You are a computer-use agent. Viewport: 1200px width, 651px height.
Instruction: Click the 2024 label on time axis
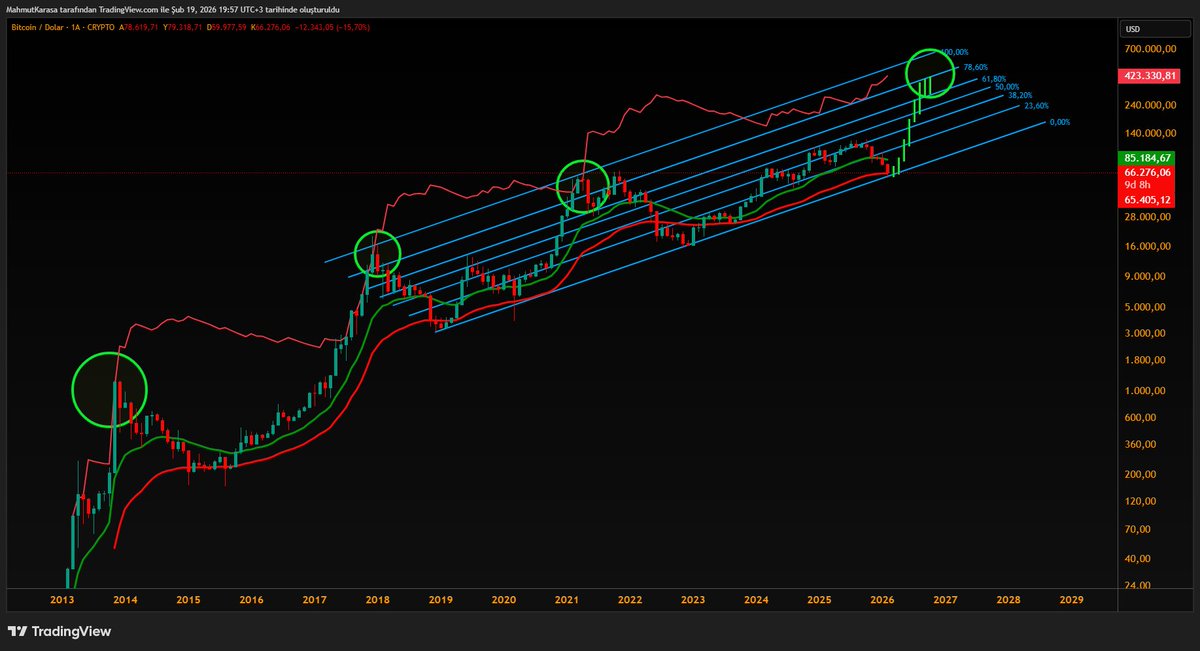click(756, 600)
